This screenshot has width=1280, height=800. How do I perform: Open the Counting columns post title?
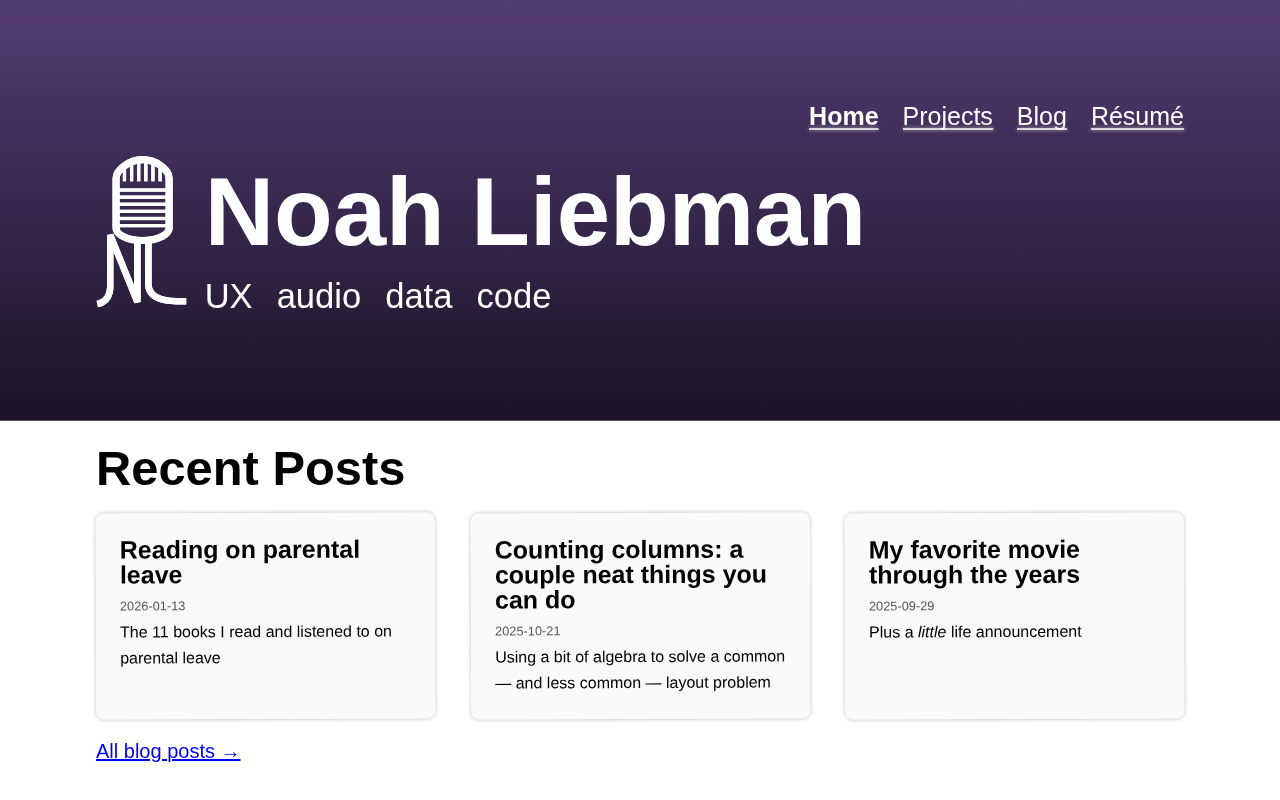(631, 575)
